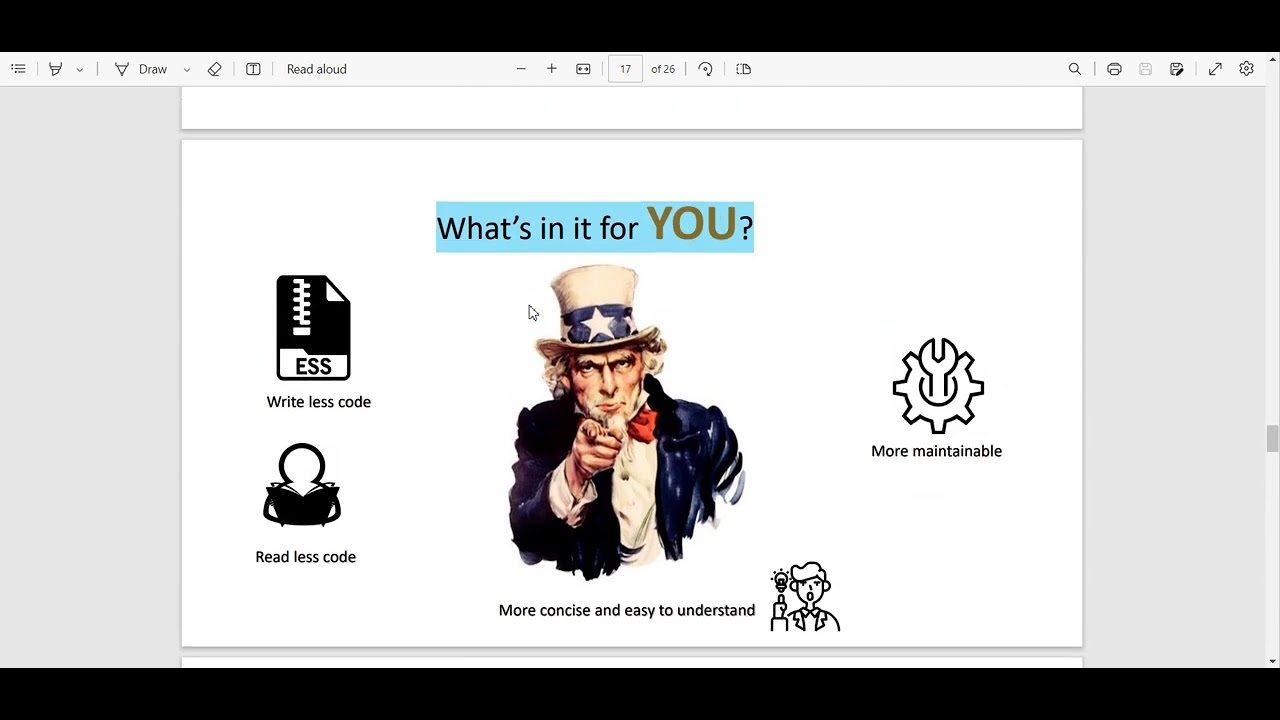Viewport: 1280px width, 720px height.
Task: Click the person with lightbulb icon
Action: pos(805,597)
